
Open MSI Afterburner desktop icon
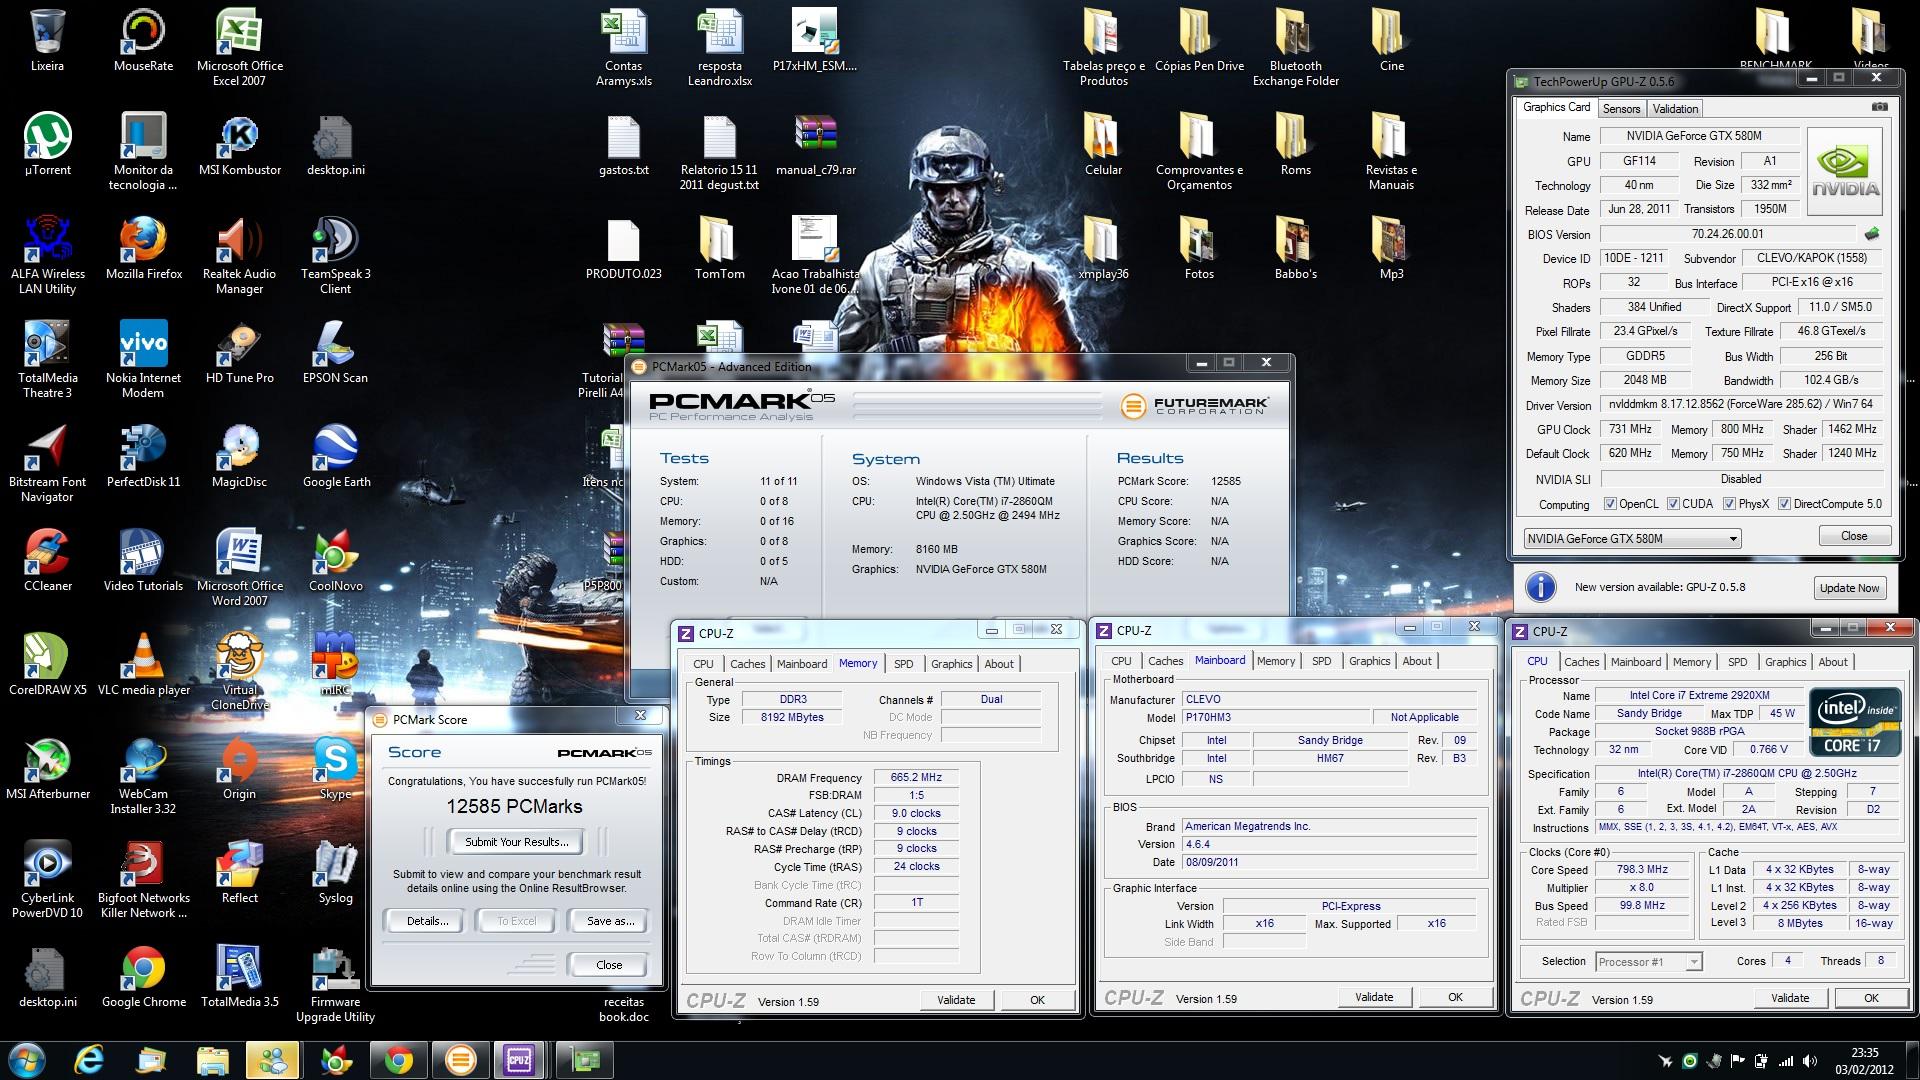point(47,769)
